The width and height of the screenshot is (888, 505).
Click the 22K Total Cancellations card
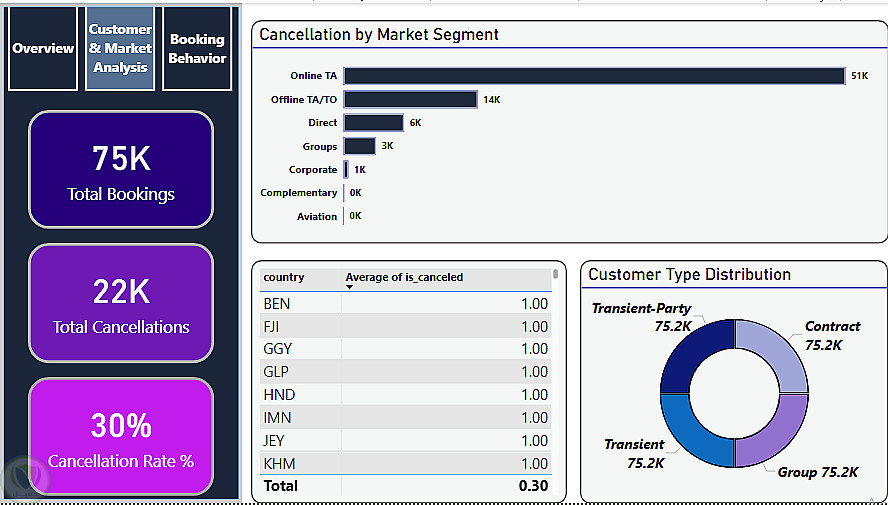[121, 303]
